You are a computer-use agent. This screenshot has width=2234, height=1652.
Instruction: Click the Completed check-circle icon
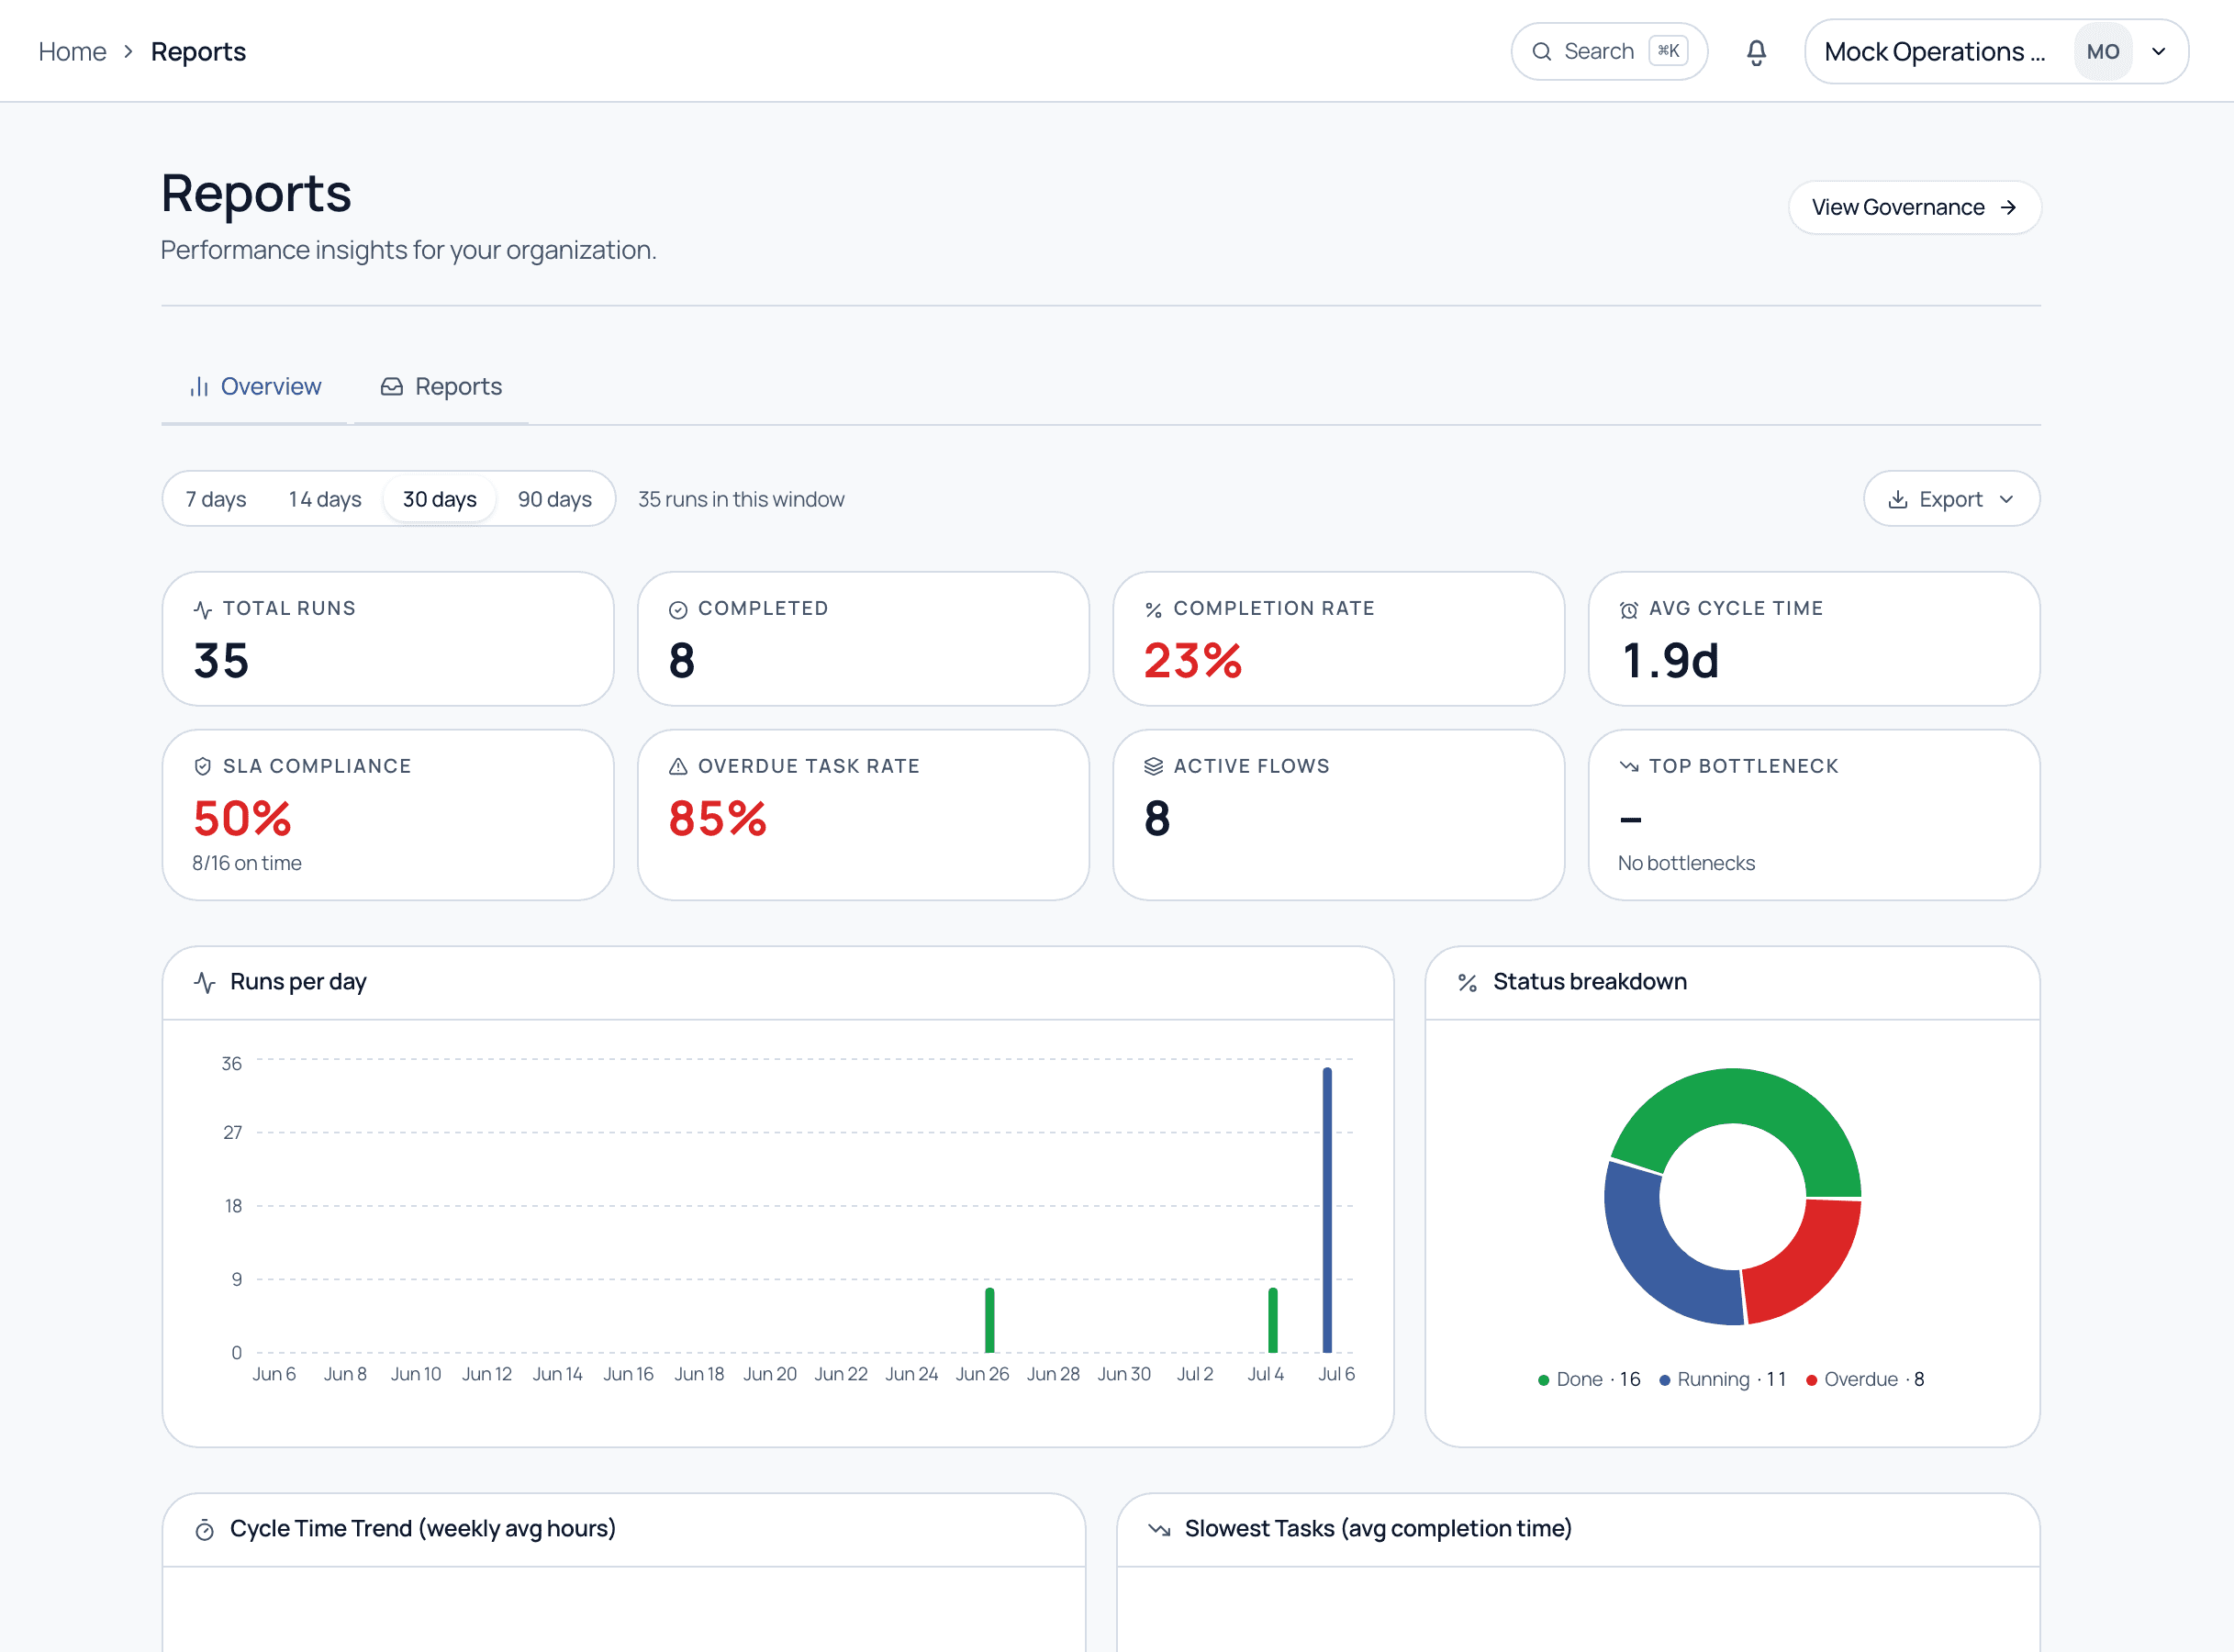coord(678,609)
